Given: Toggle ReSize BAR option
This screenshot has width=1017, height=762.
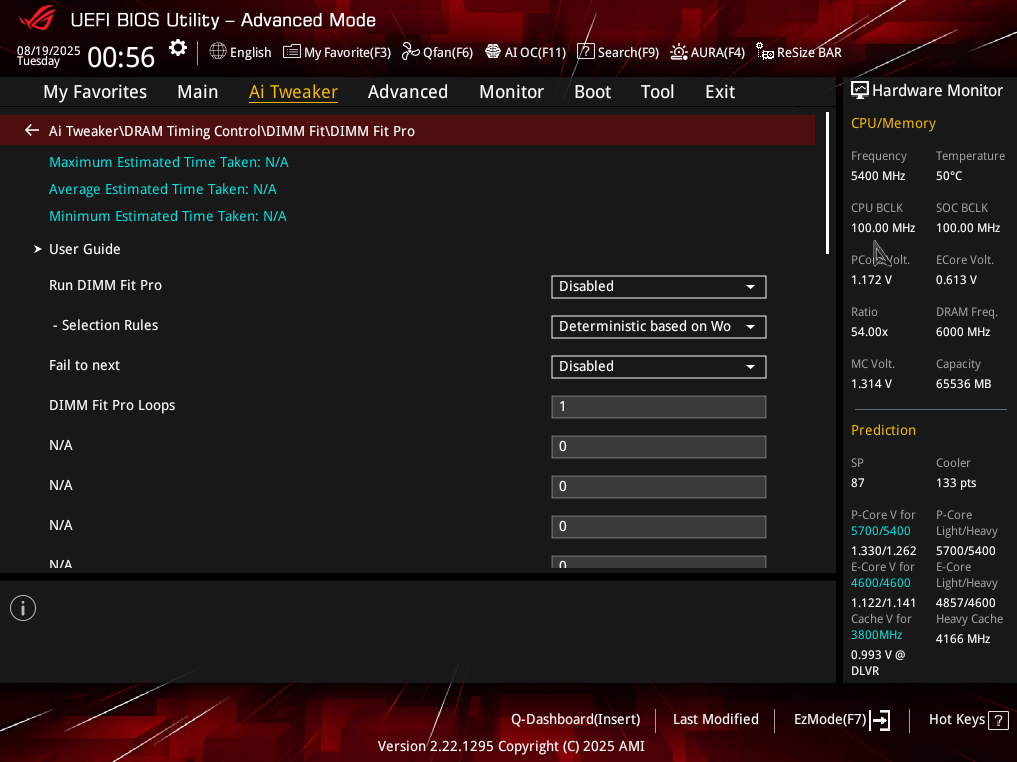Looking at the screenshot, I should pyautogui.click(x=799, y=52).
